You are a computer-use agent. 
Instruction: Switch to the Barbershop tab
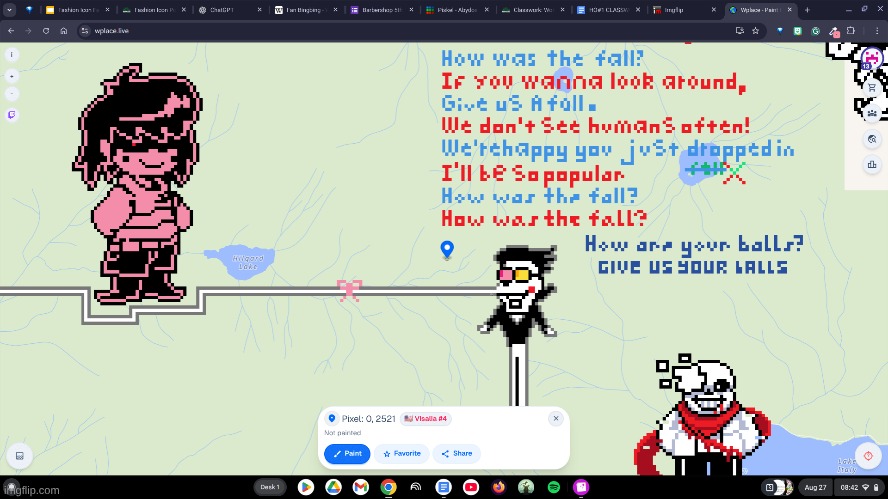point(381,10)
